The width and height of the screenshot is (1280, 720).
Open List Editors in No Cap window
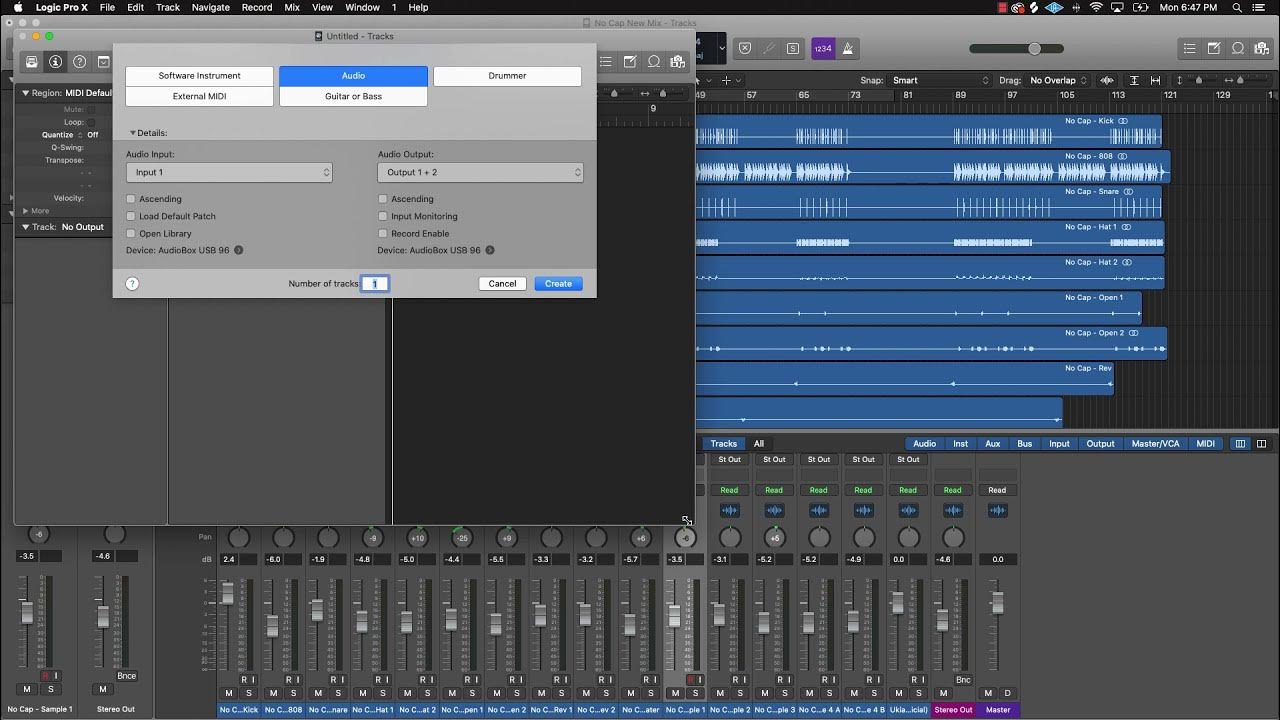pos(1189,48)
